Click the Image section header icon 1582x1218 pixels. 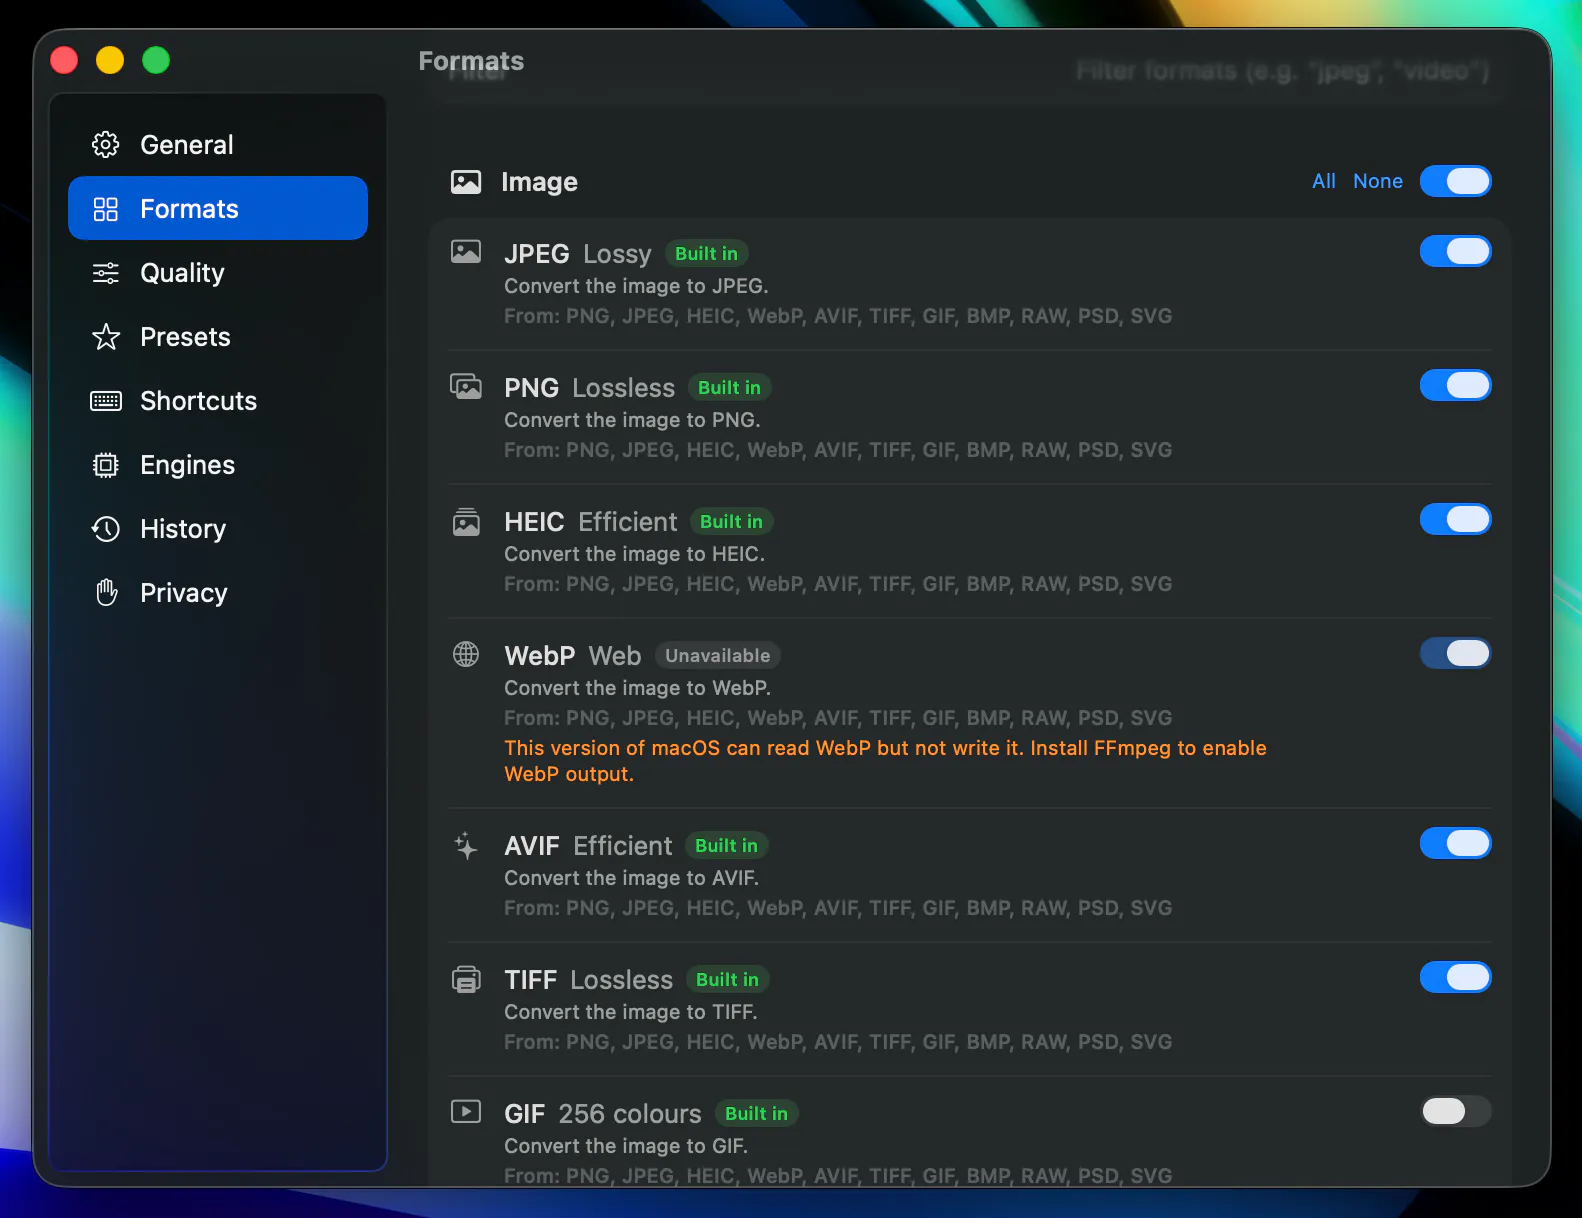466,182
